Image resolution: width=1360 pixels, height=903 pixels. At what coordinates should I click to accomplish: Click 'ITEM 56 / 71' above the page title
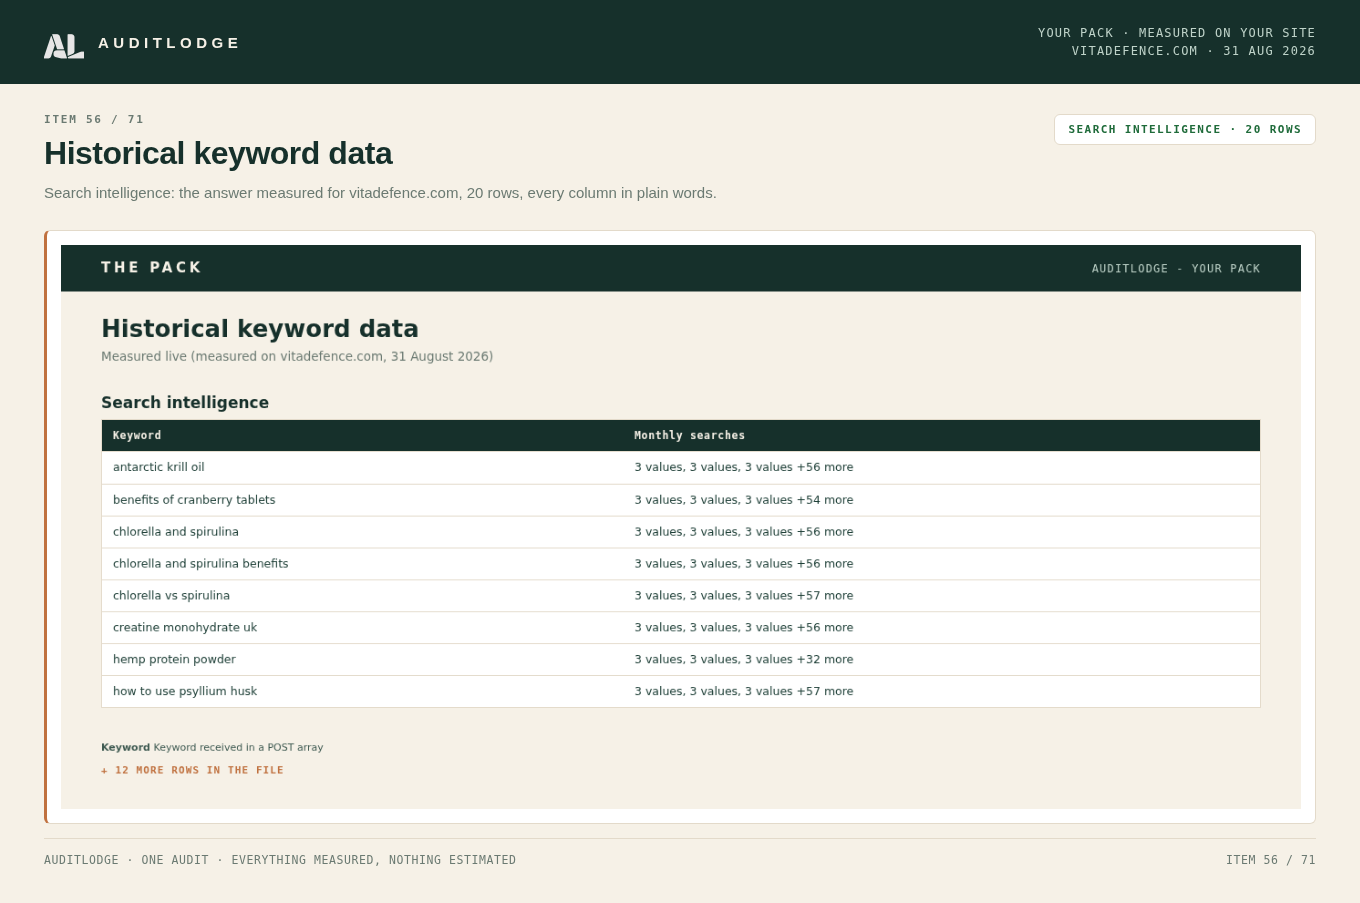[x=94, y=119]
